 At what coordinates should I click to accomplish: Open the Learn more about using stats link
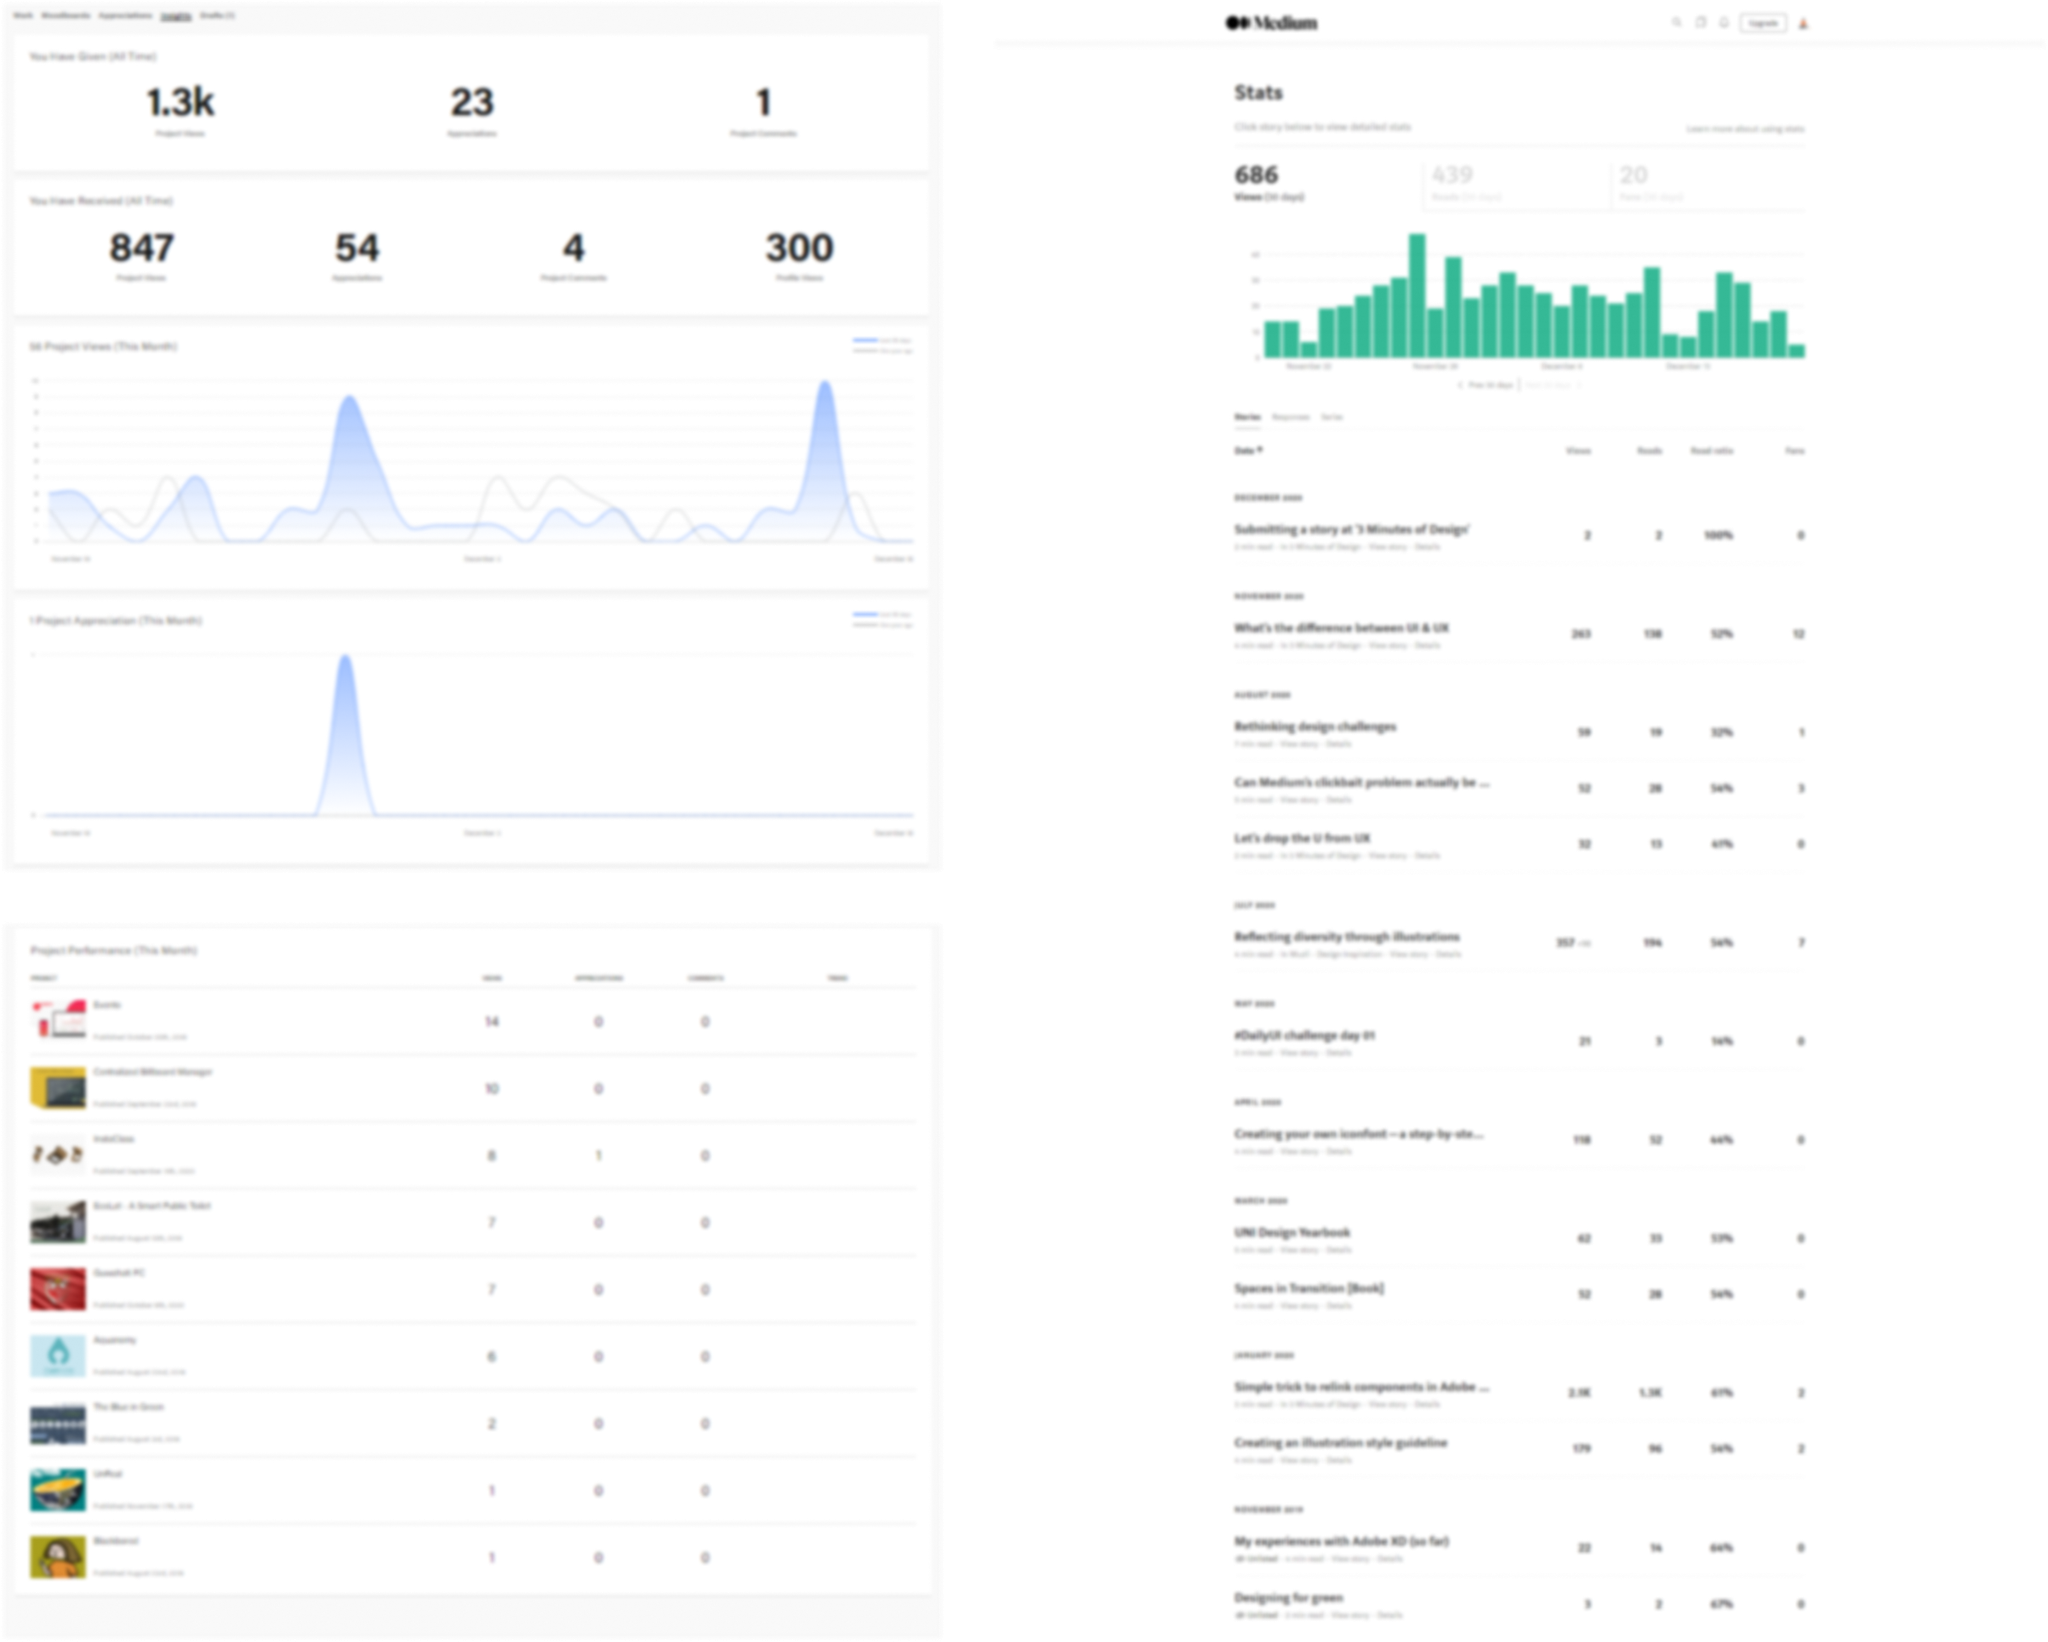click(x=1745, y=129)
